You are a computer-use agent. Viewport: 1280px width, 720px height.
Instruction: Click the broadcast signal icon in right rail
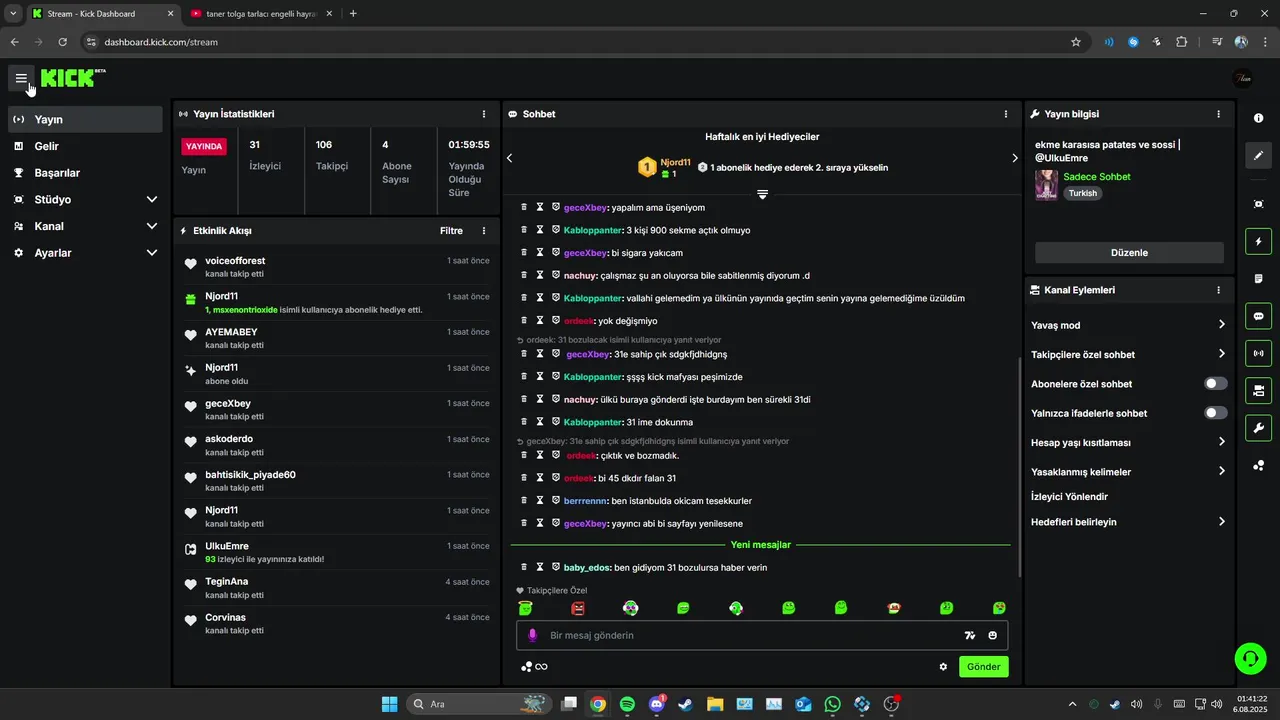pos(1258,353)
